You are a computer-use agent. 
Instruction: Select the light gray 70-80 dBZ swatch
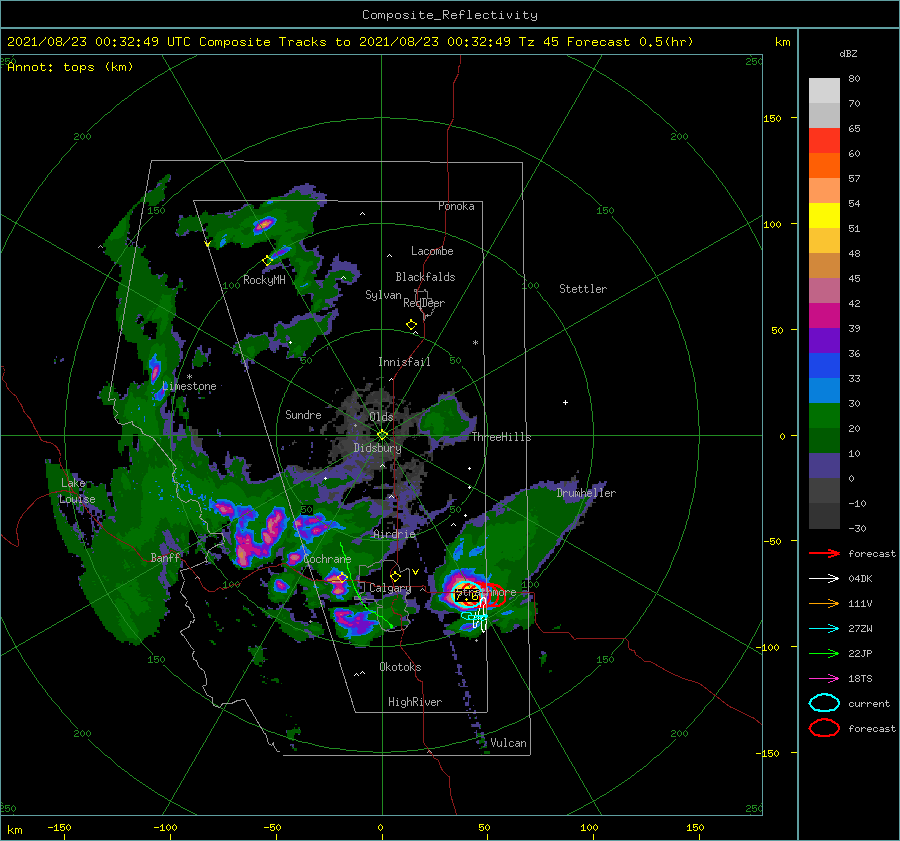tap(824, 91)
